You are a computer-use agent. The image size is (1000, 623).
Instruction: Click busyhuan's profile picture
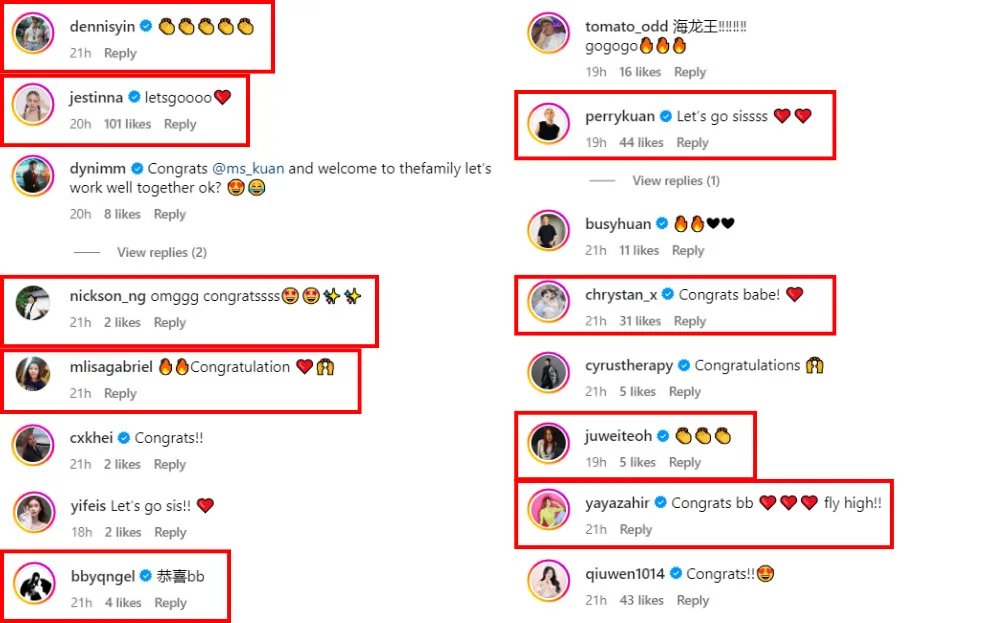click(x=548, y=231)
